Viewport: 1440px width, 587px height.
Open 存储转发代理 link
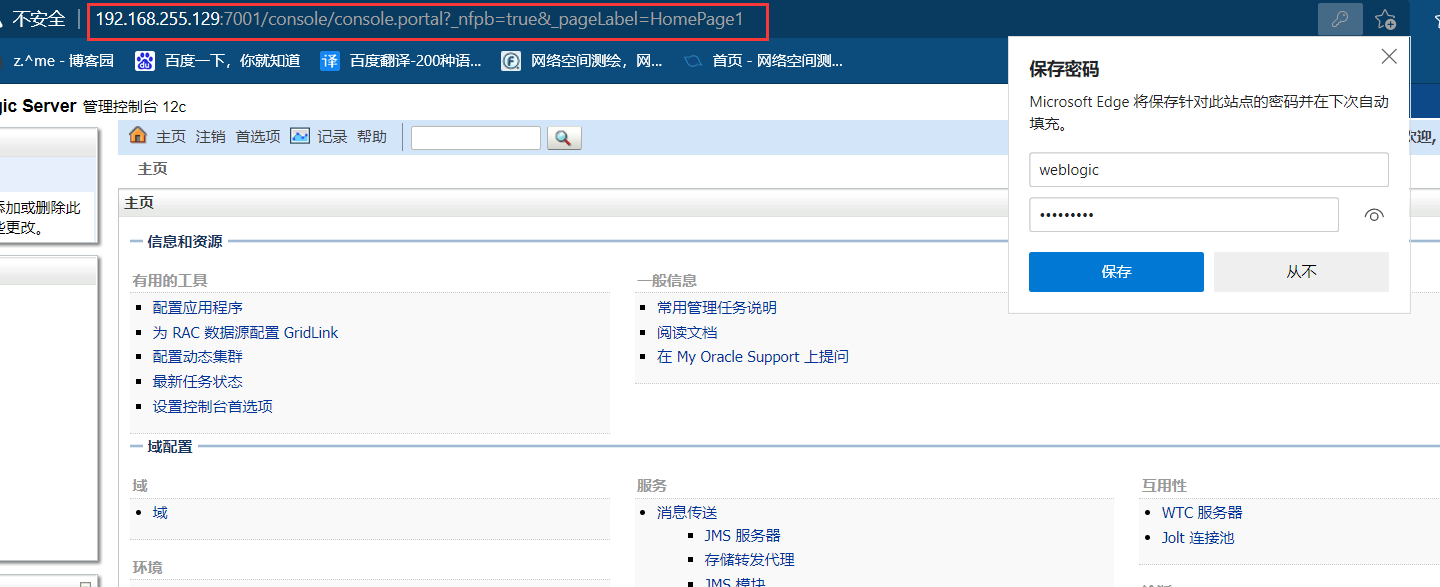coord(749,560)
